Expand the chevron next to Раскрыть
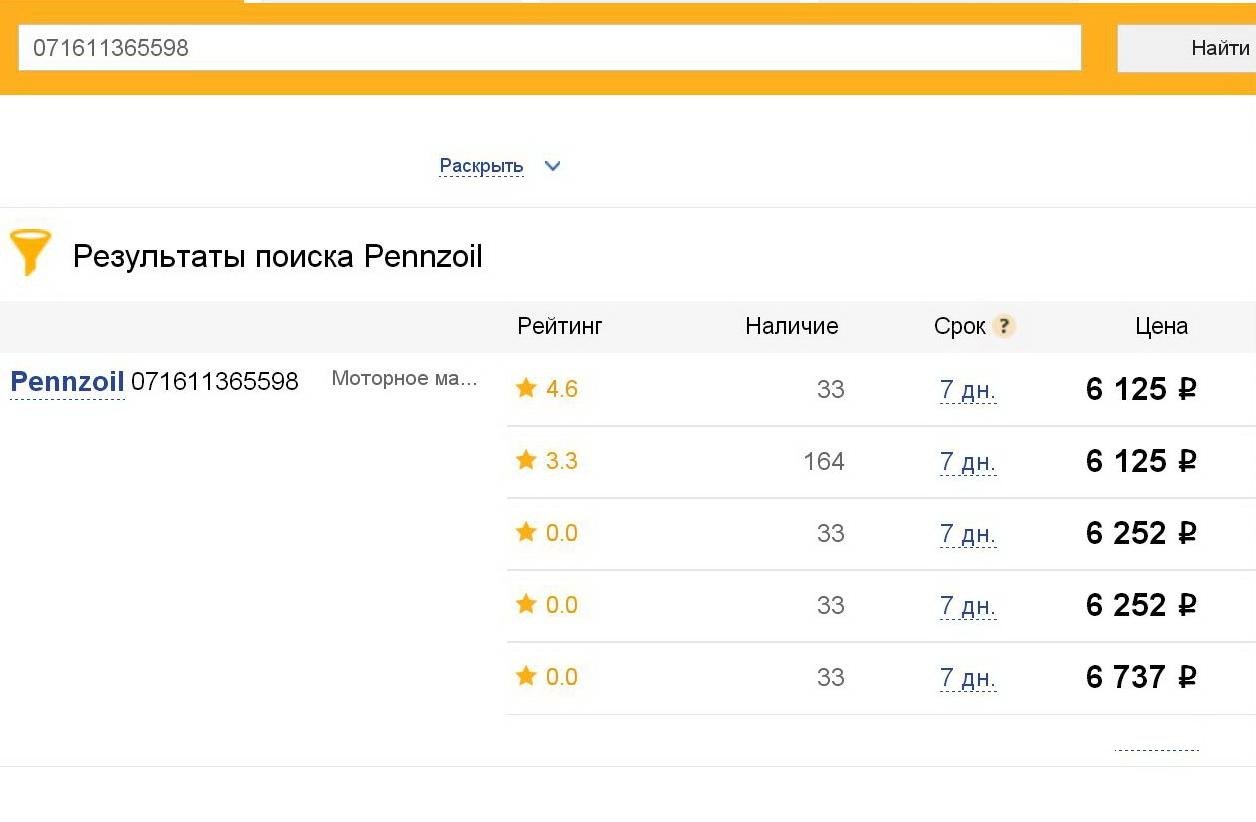Viewport: 1256px width, 822px height. [x=552, y=166]
